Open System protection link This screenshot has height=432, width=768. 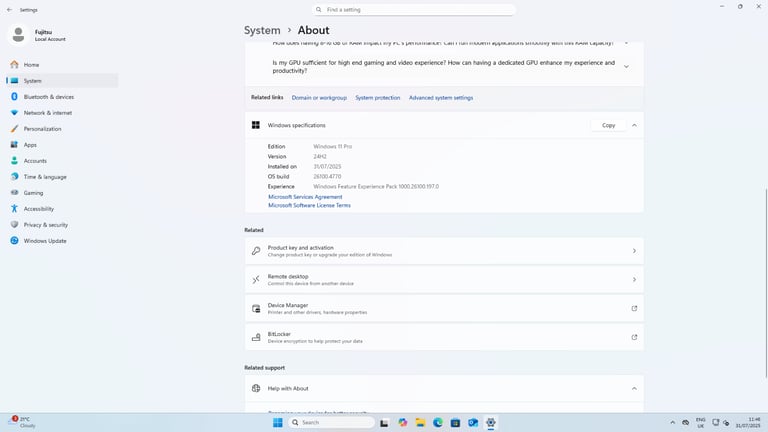(378, 98)
